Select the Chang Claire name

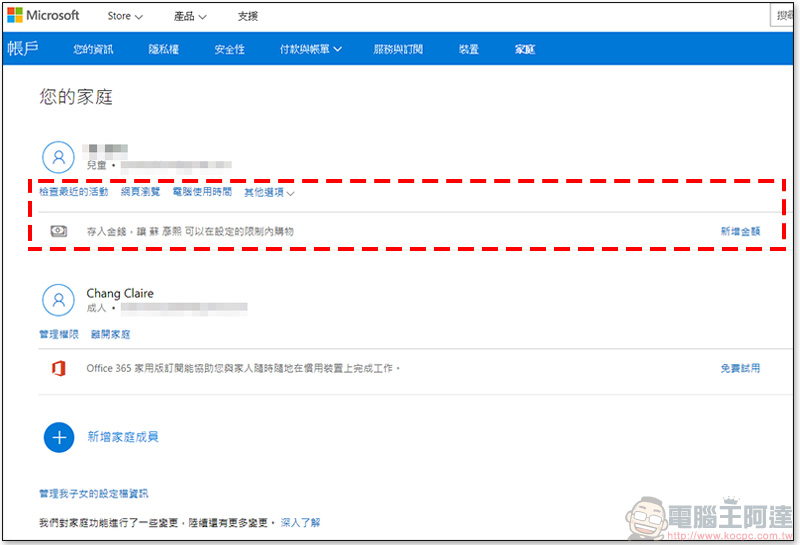click(x=120, y=293)
